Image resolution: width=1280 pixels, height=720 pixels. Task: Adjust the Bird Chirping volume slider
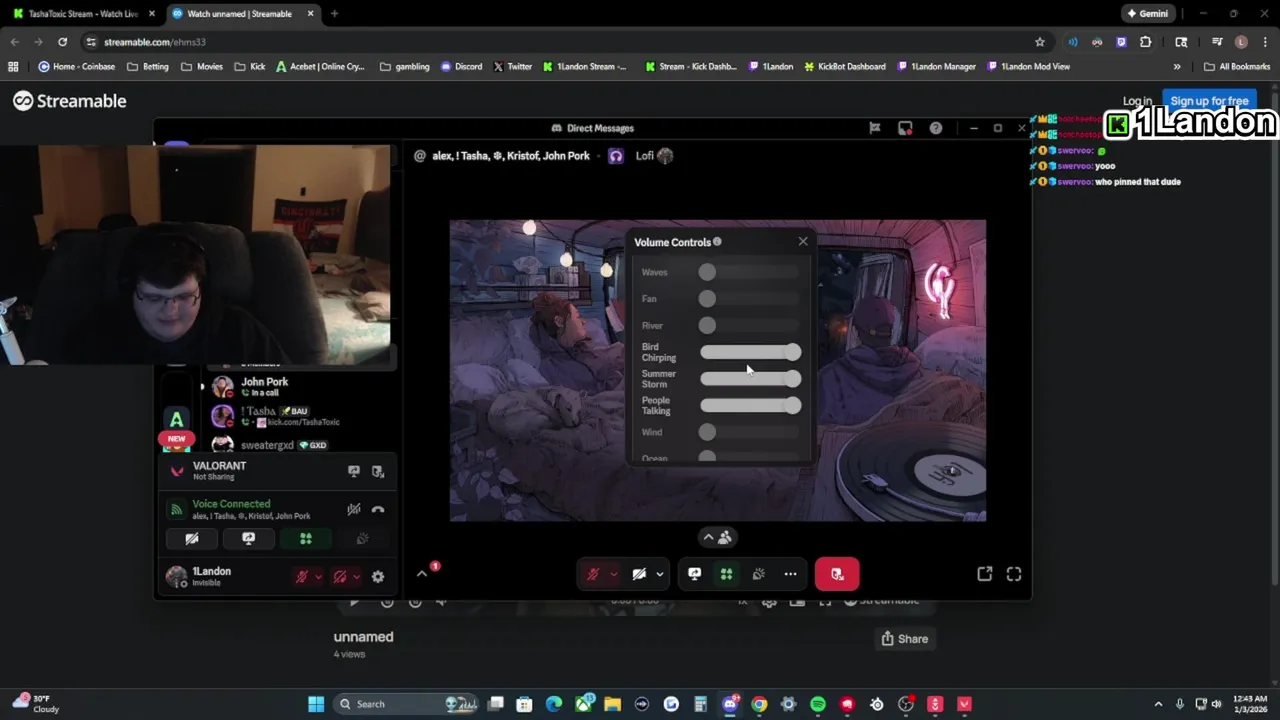tap(751, 352)
